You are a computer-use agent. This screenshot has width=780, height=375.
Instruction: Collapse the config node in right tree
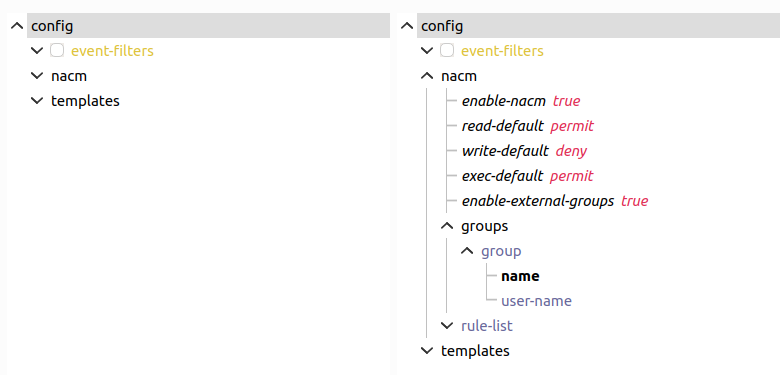pos(407,26)
